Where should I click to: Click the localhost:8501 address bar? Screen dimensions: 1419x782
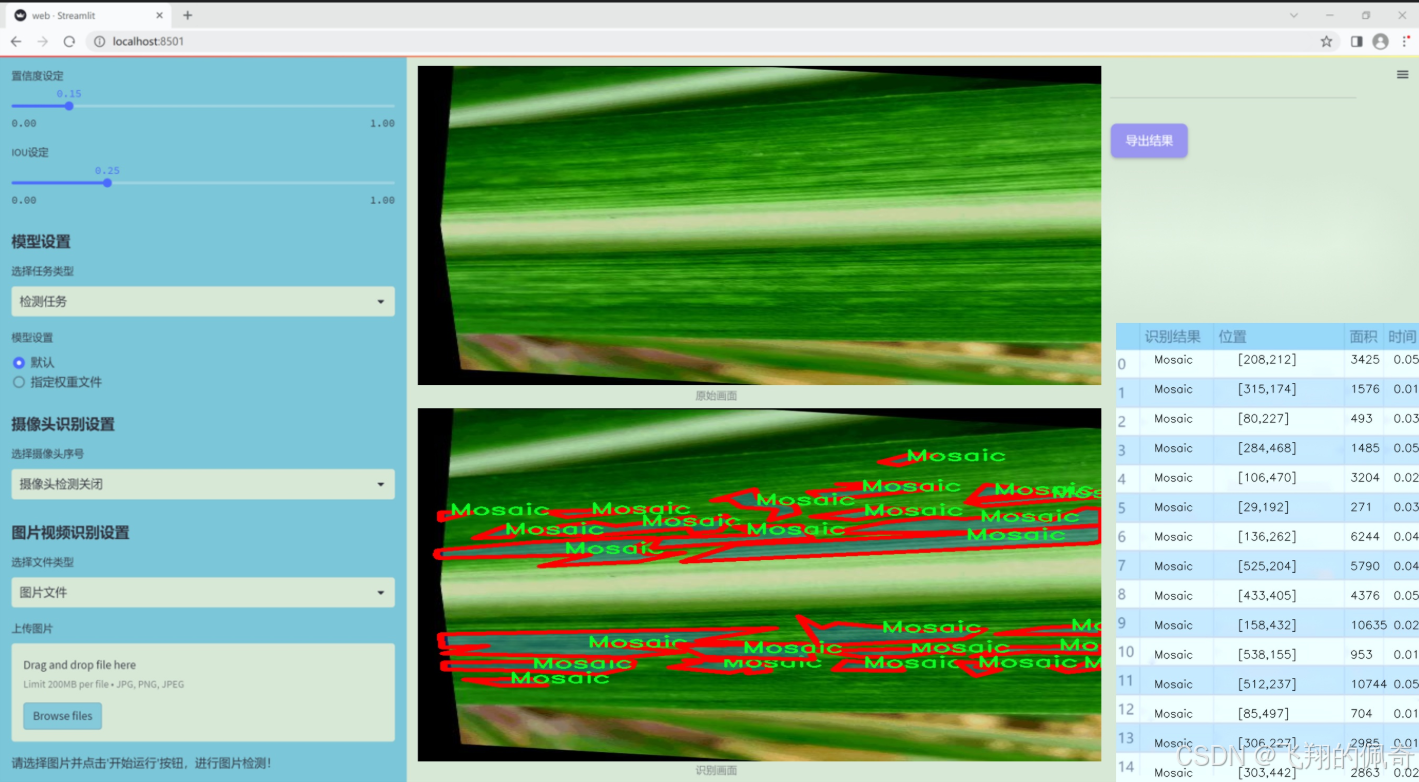[x=700, y=41]
